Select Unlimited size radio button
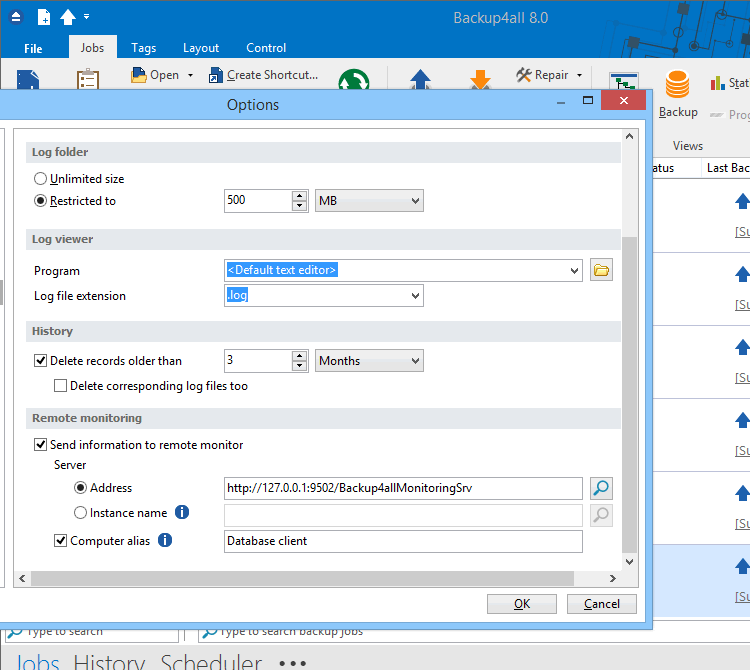Image resolution: width=750 pixels, height=670 pixels. point(40,179)
